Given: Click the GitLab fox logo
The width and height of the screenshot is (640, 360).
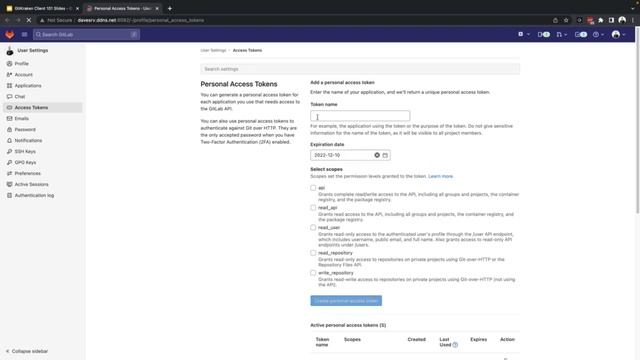Looking at the screenshot, I should coord(10,35).
